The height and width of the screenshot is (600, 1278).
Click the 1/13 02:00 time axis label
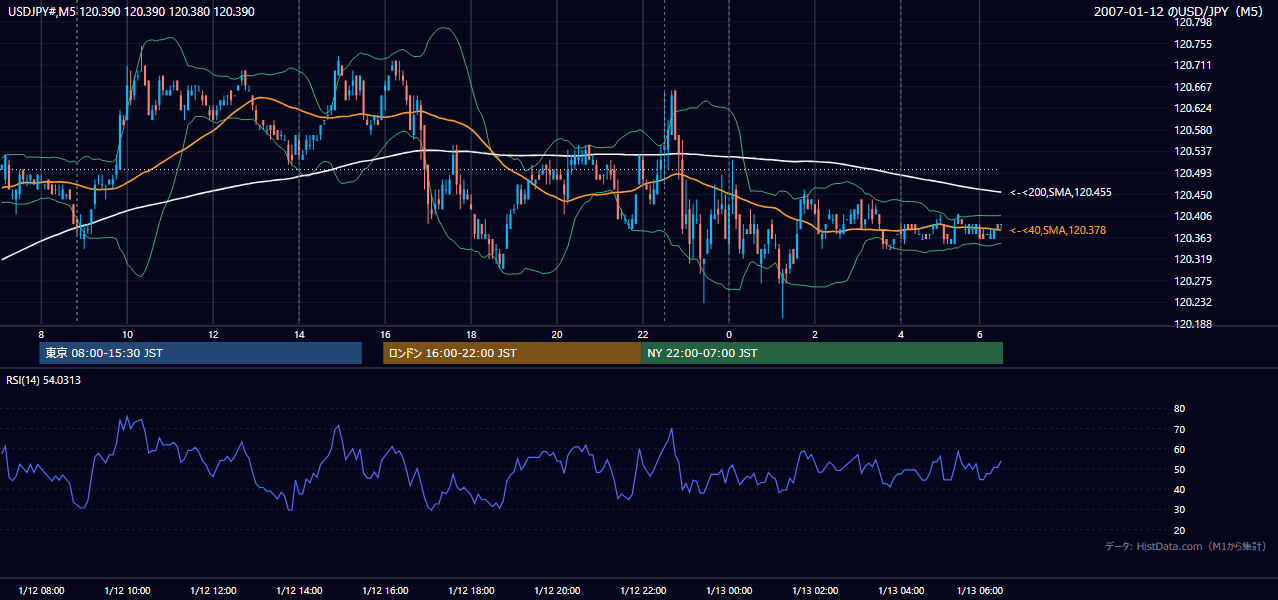(815, 591)
